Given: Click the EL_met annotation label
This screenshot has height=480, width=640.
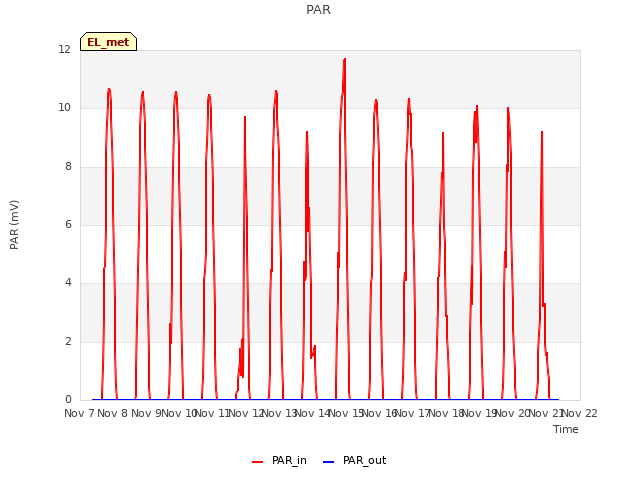Looking at the screenshot, I should (108, 42).
